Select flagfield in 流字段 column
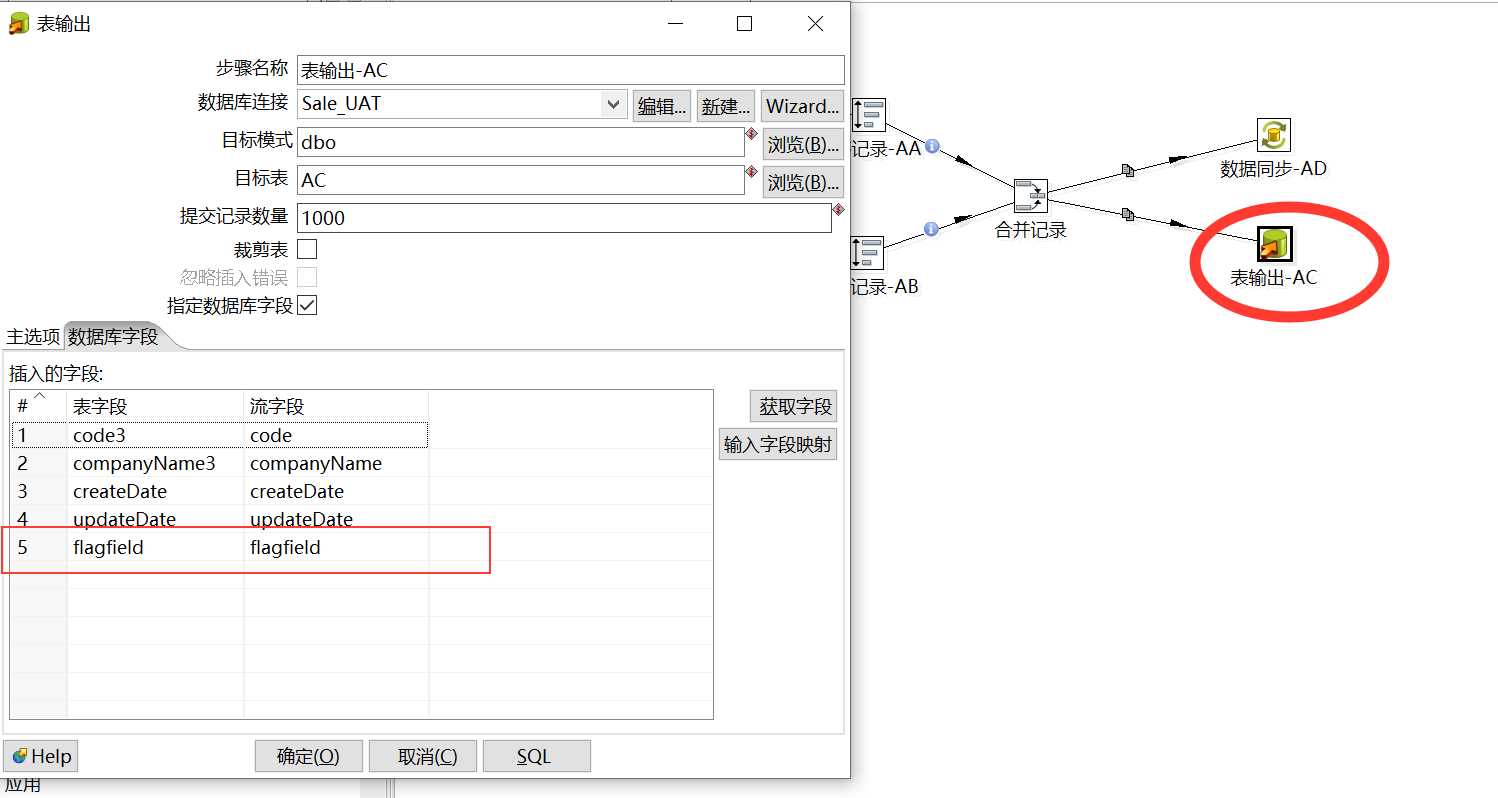Screen dimensions: 1498x798 (x=336, y=547)
